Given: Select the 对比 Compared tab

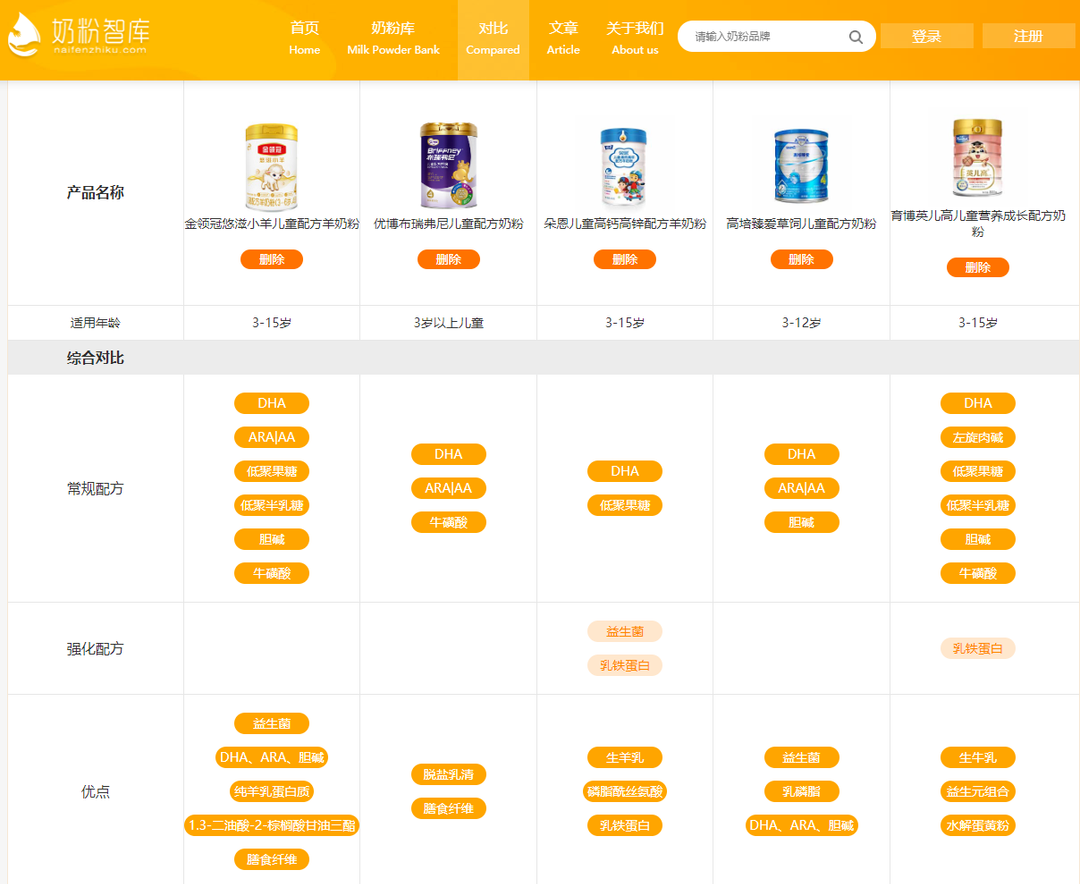Looking at the screenshot, I should click(x=493, y=38).
